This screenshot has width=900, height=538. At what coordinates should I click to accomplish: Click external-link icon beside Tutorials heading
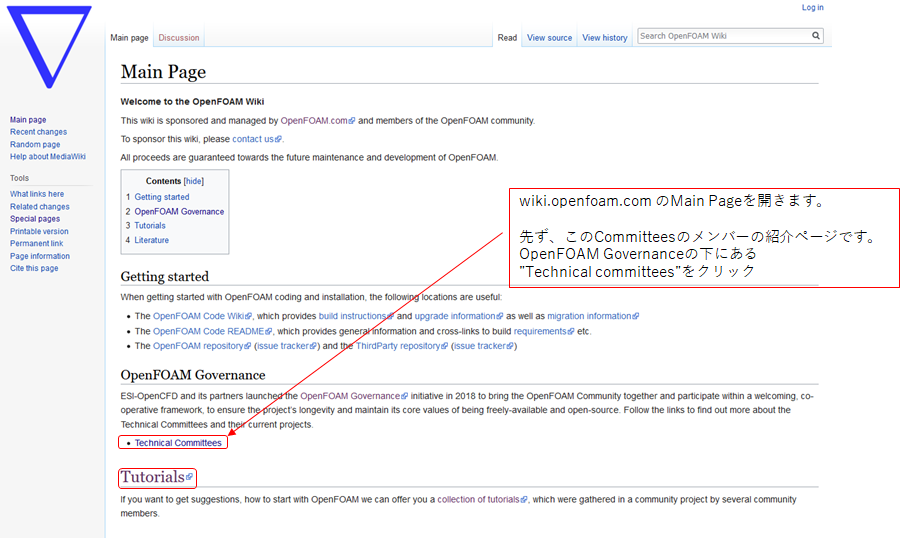click(x=189, y=477)
